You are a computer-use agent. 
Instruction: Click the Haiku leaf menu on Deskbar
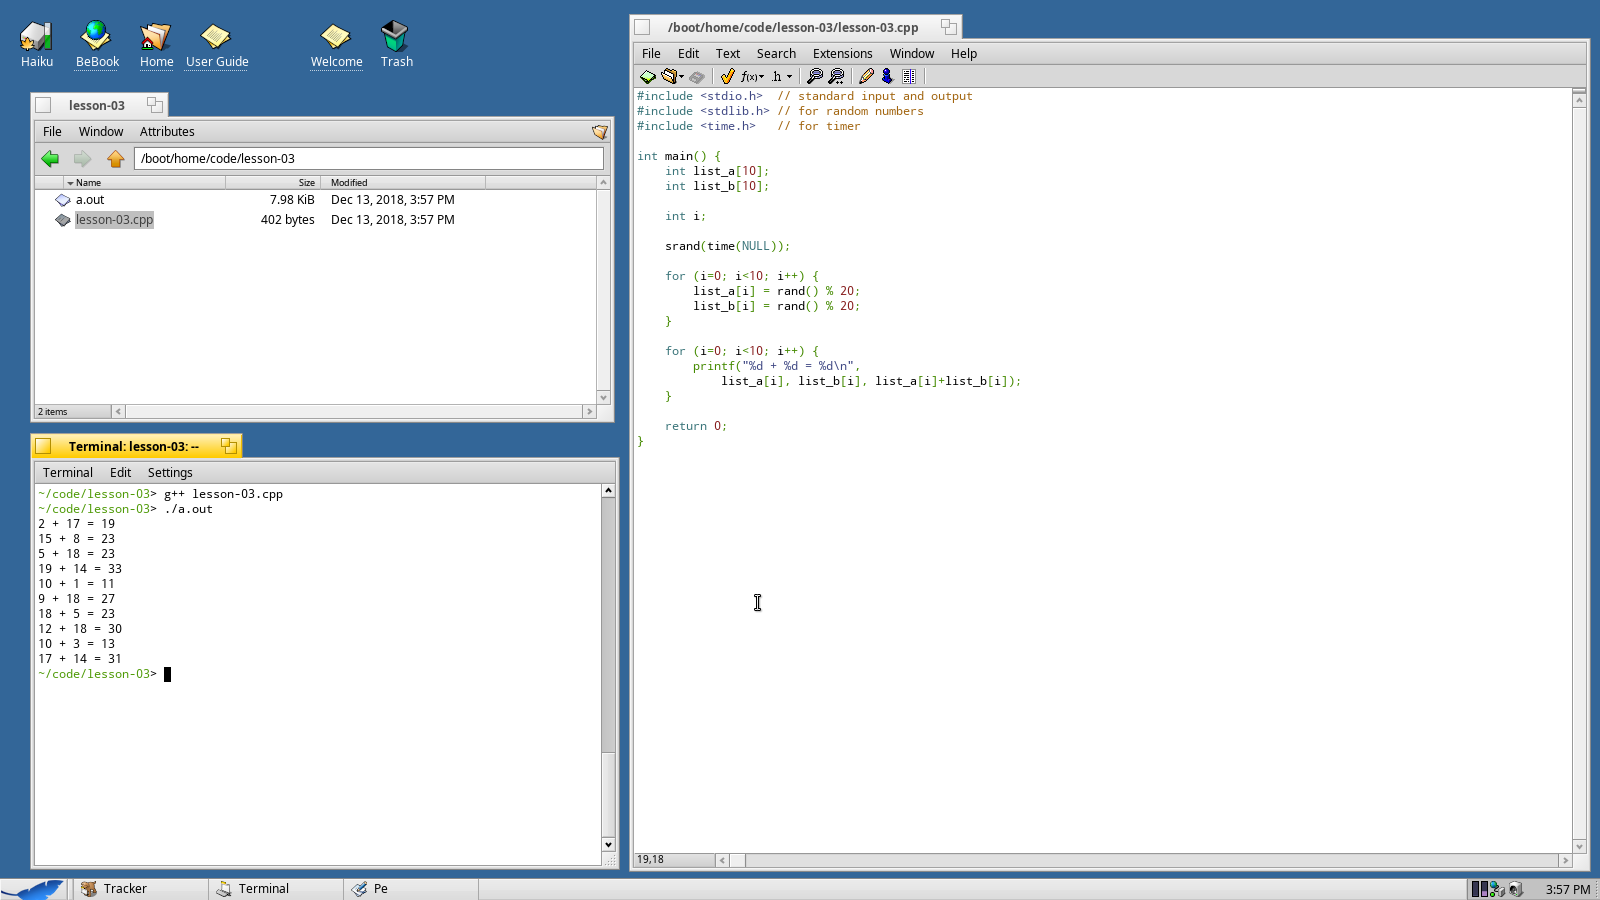(34, 889)
